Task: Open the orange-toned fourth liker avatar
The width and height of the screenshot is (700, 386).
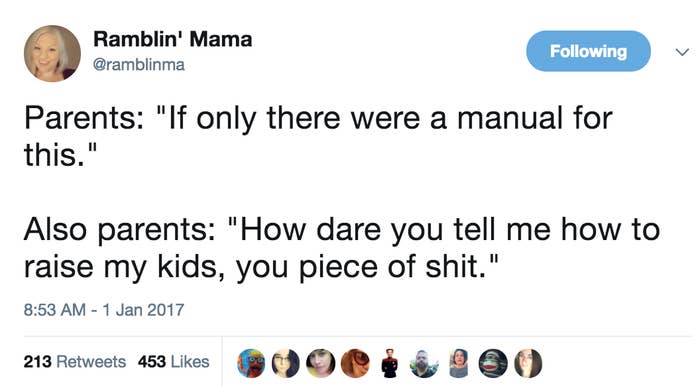Action: tap(355, 363)
